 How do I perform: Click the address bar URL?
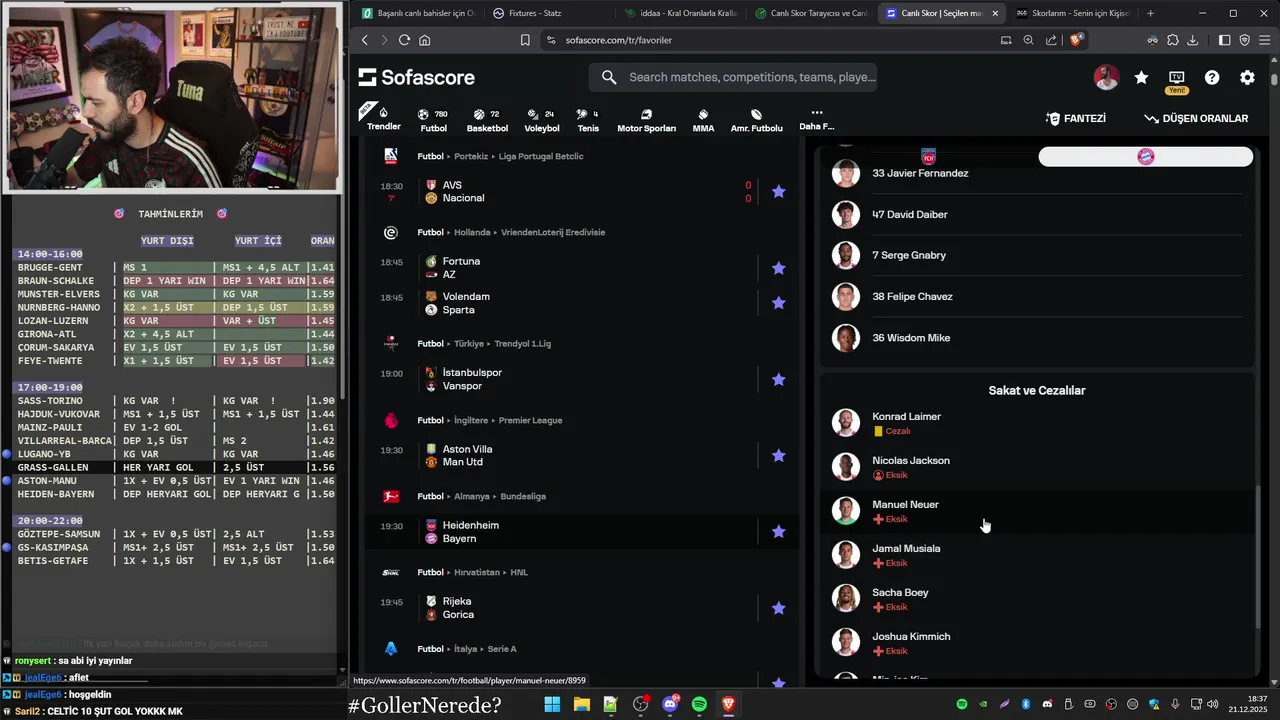[x=618, y=40]
